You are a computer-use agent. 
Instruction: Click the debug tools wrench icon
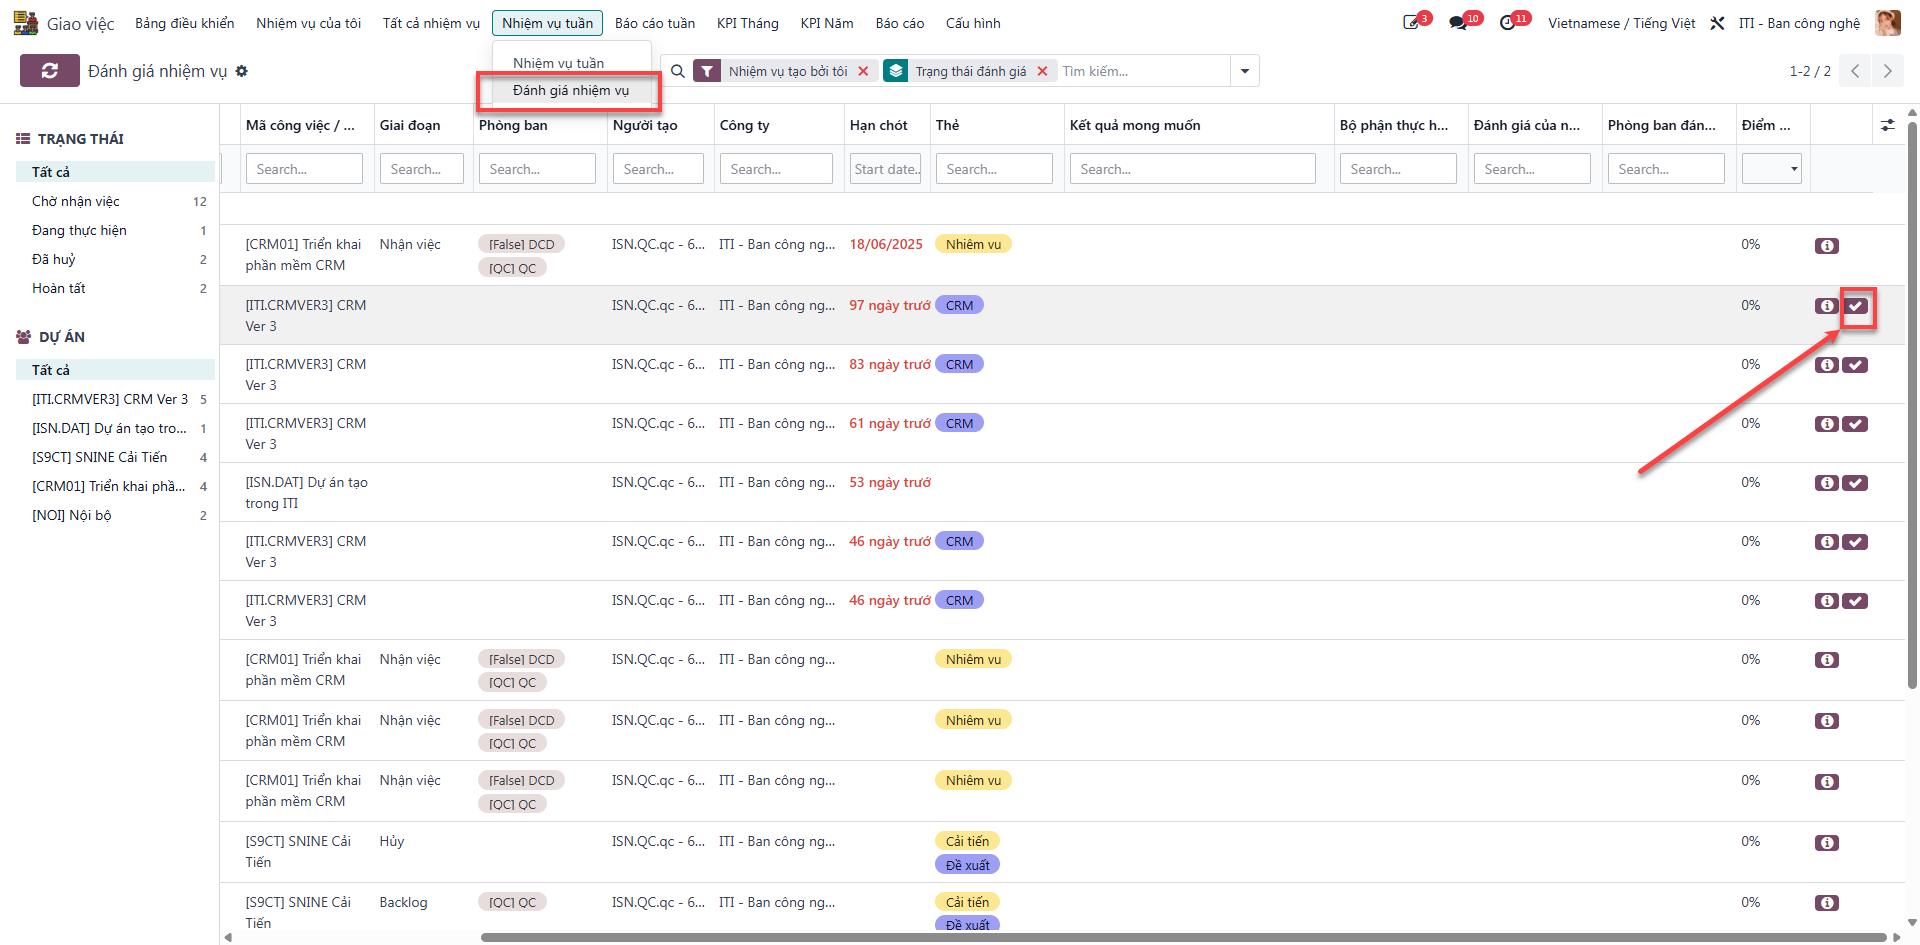(x=1717, y=23)
